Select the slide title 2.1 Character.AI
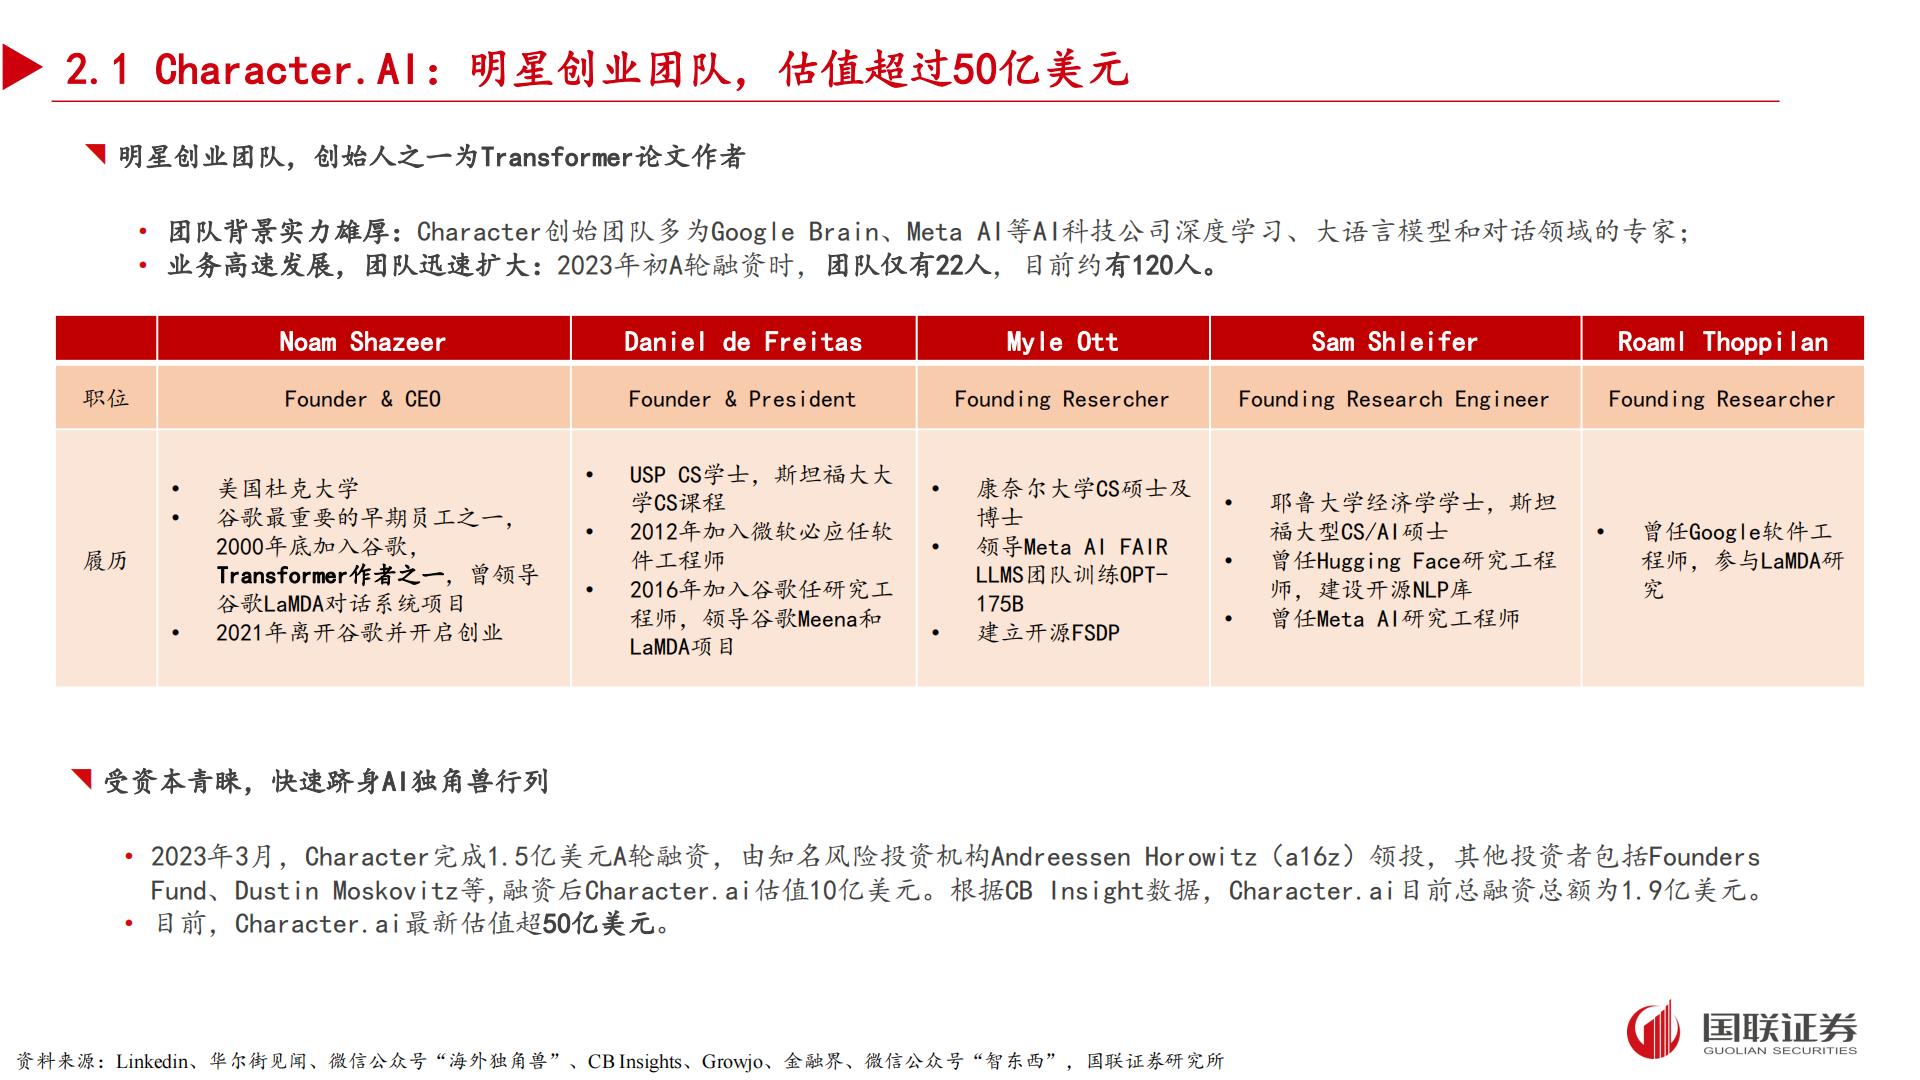The height and width of the screenshot is (1080, 1920). (x=597, y=69)
